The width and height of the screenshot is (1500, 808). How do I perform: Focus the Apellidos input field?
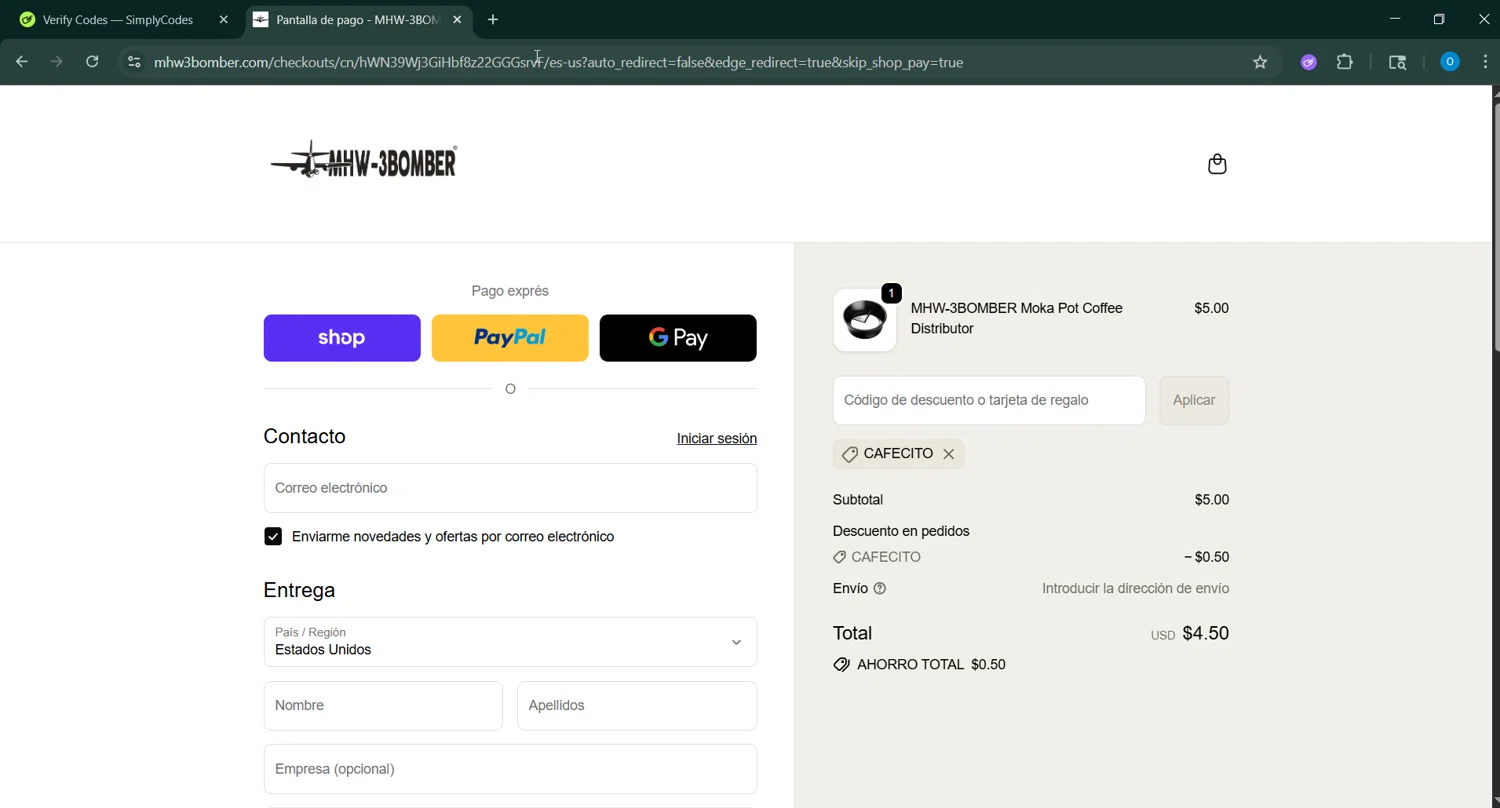(637, 706)
